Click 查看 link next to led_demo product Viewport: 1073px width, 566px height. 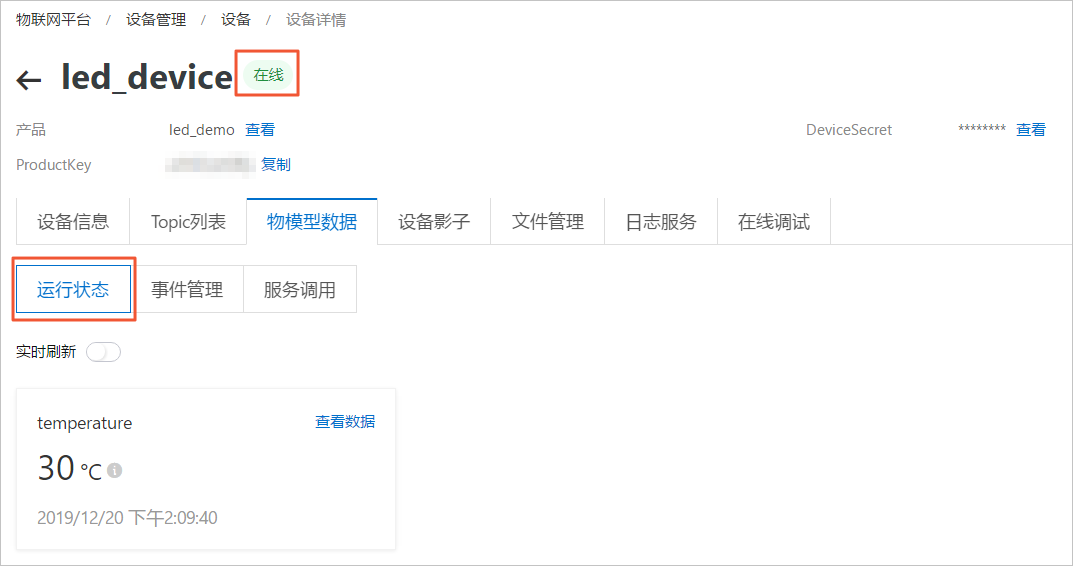click(x=260, y=129)
